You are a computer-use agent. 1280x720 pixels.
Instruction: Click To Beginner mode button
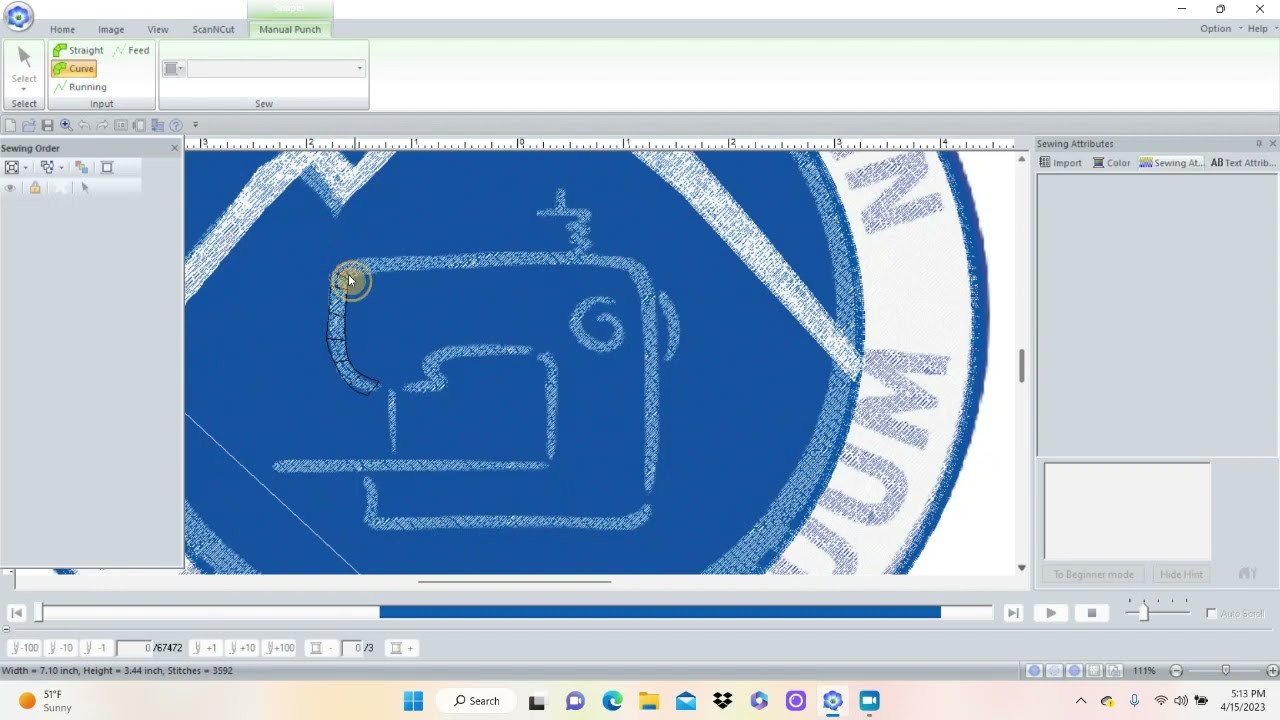(1093, 574)
